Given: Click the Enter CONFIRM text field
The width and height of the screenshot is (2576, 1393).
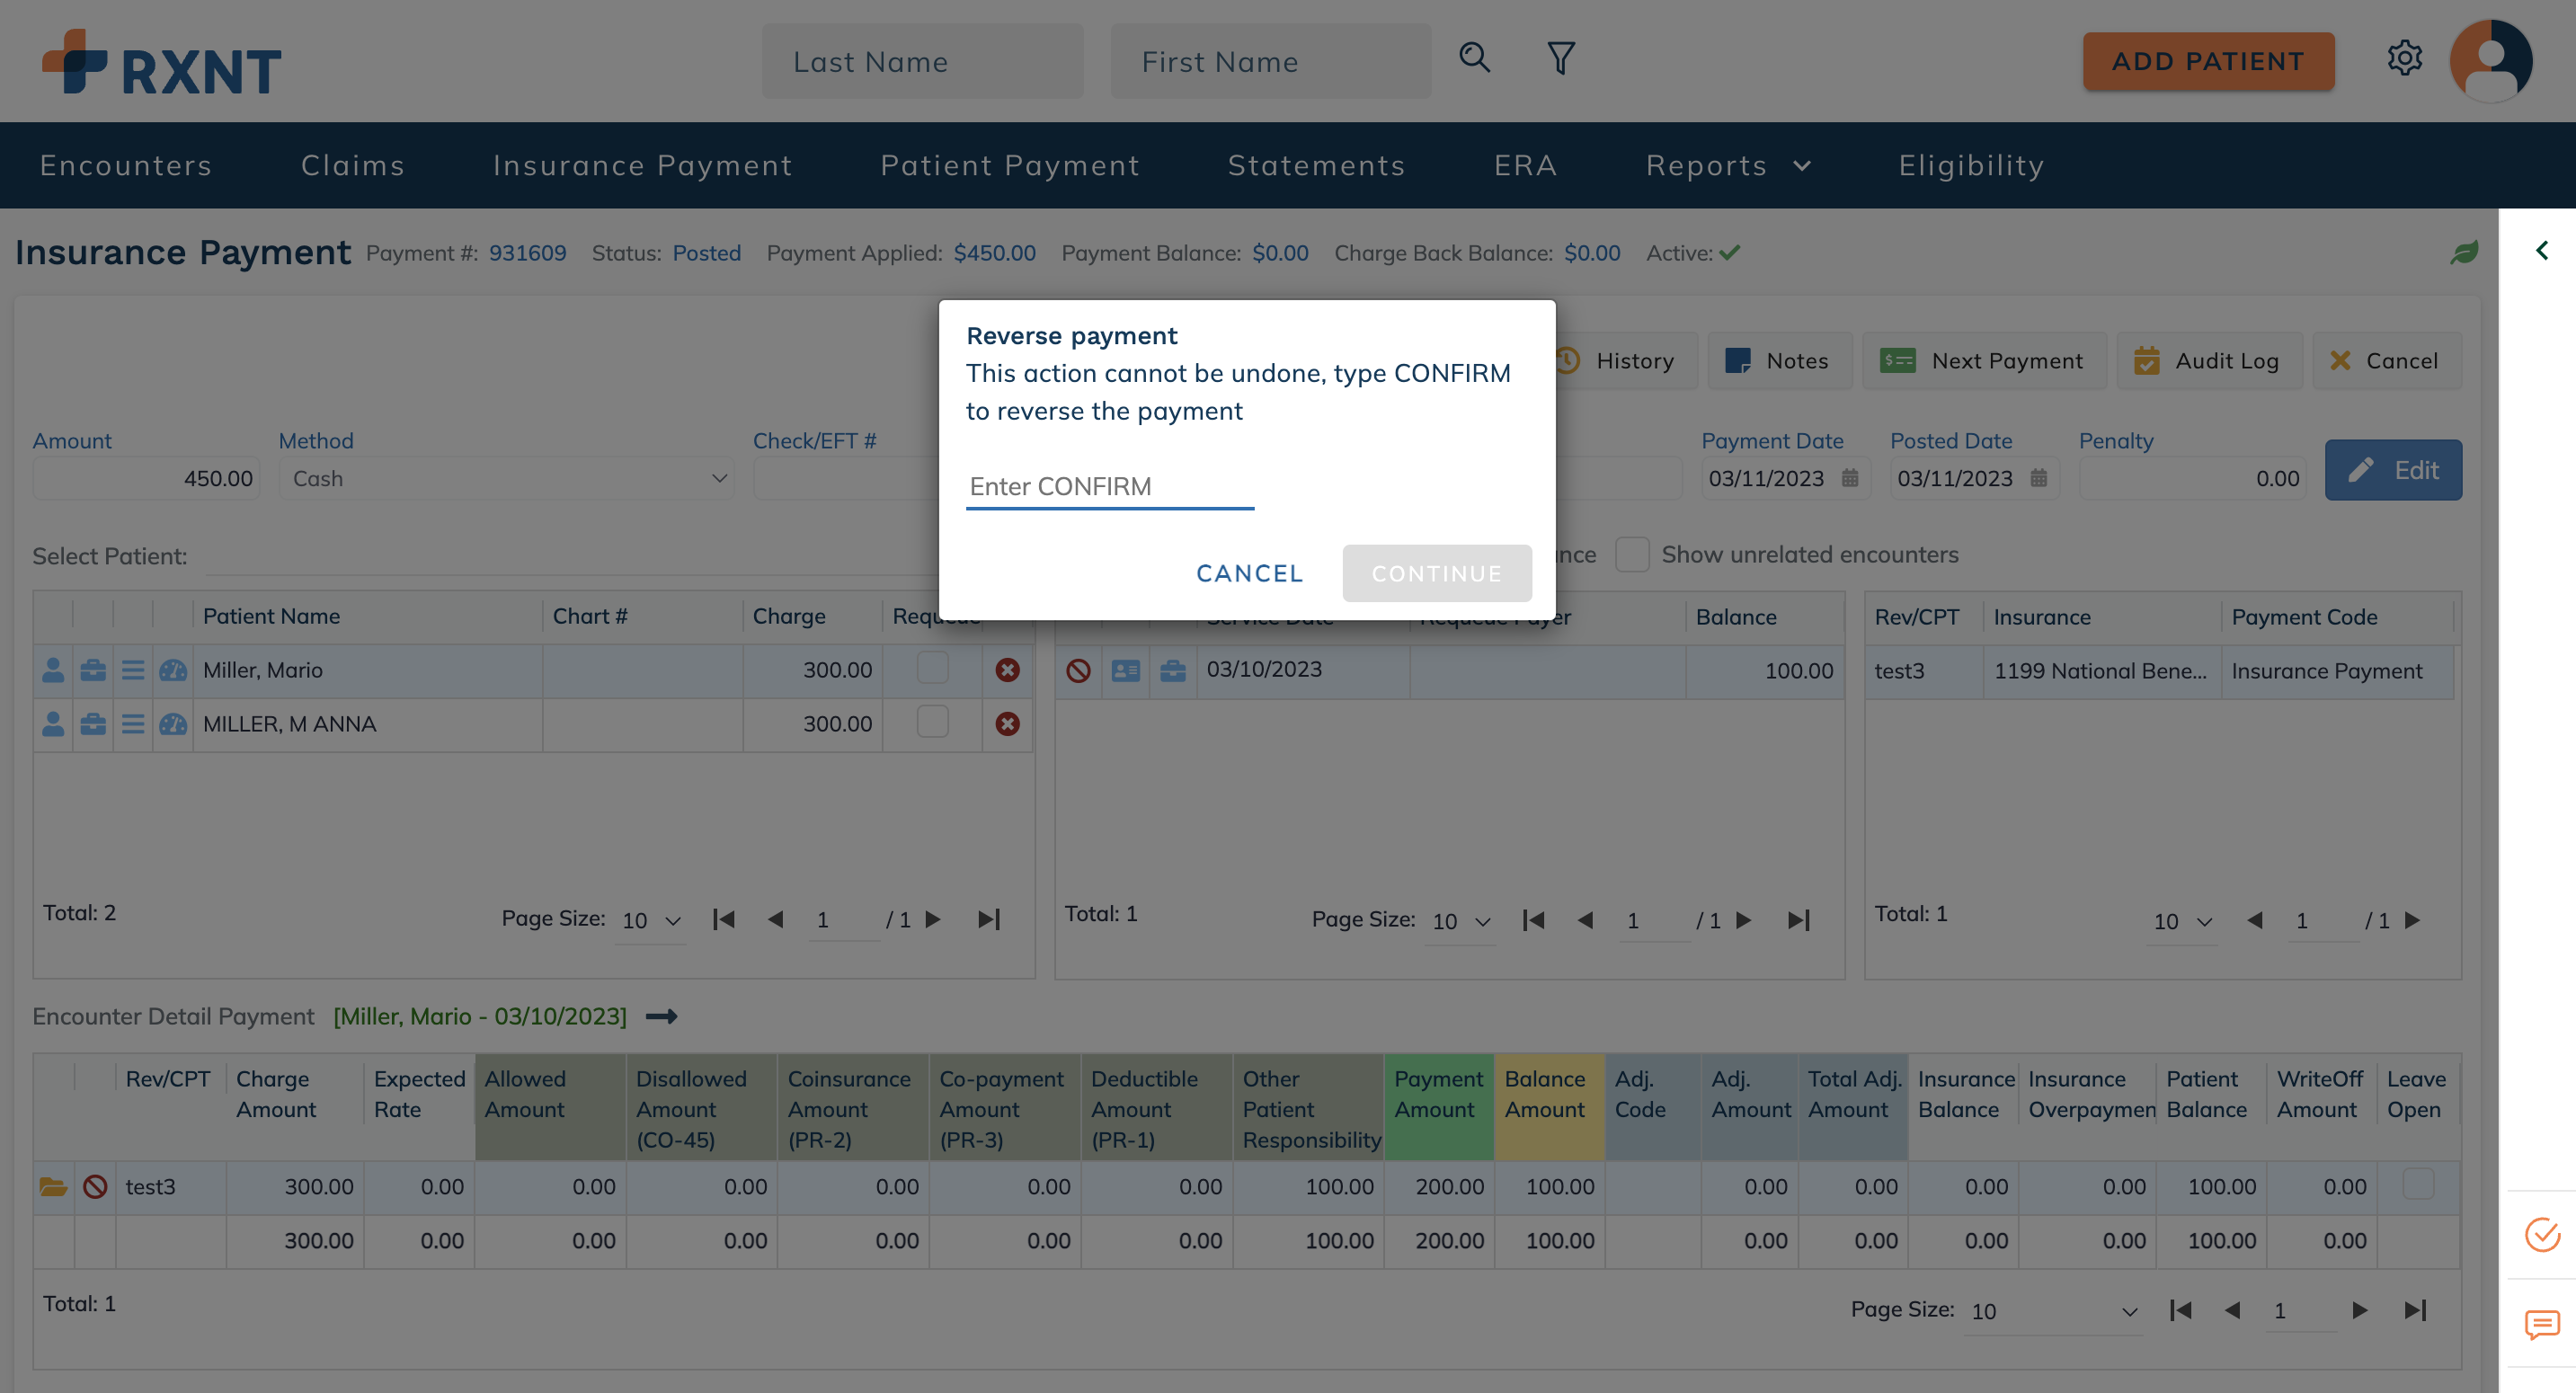Looking at the screenshot, I should pos(1109,487).
